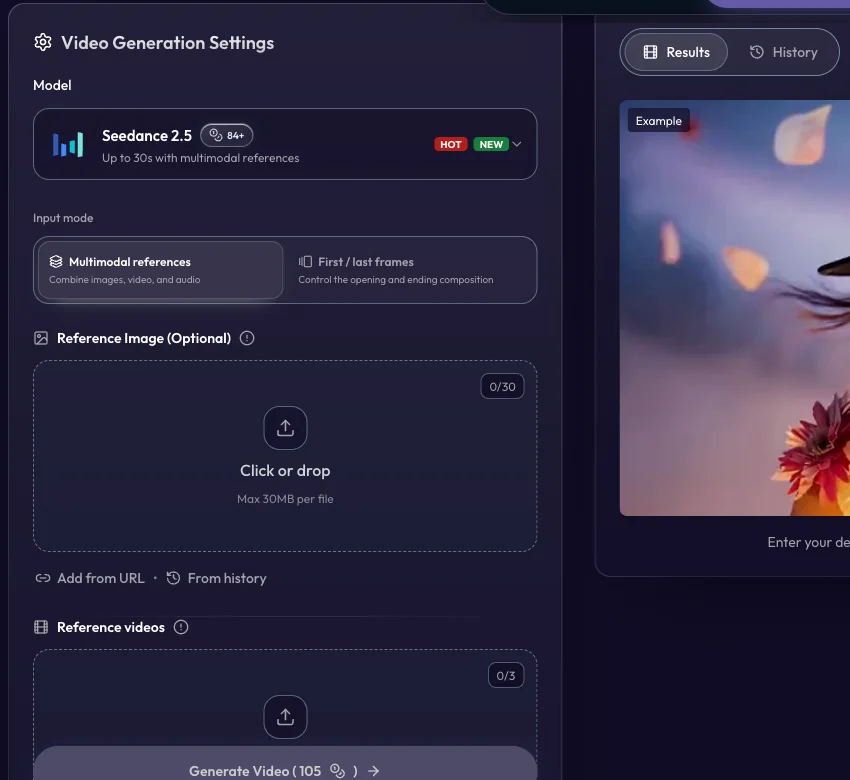Open the Seedance 2.5 model dropdown chevron
This screenshot has width=850, height=780.
[x=517, y=144]
